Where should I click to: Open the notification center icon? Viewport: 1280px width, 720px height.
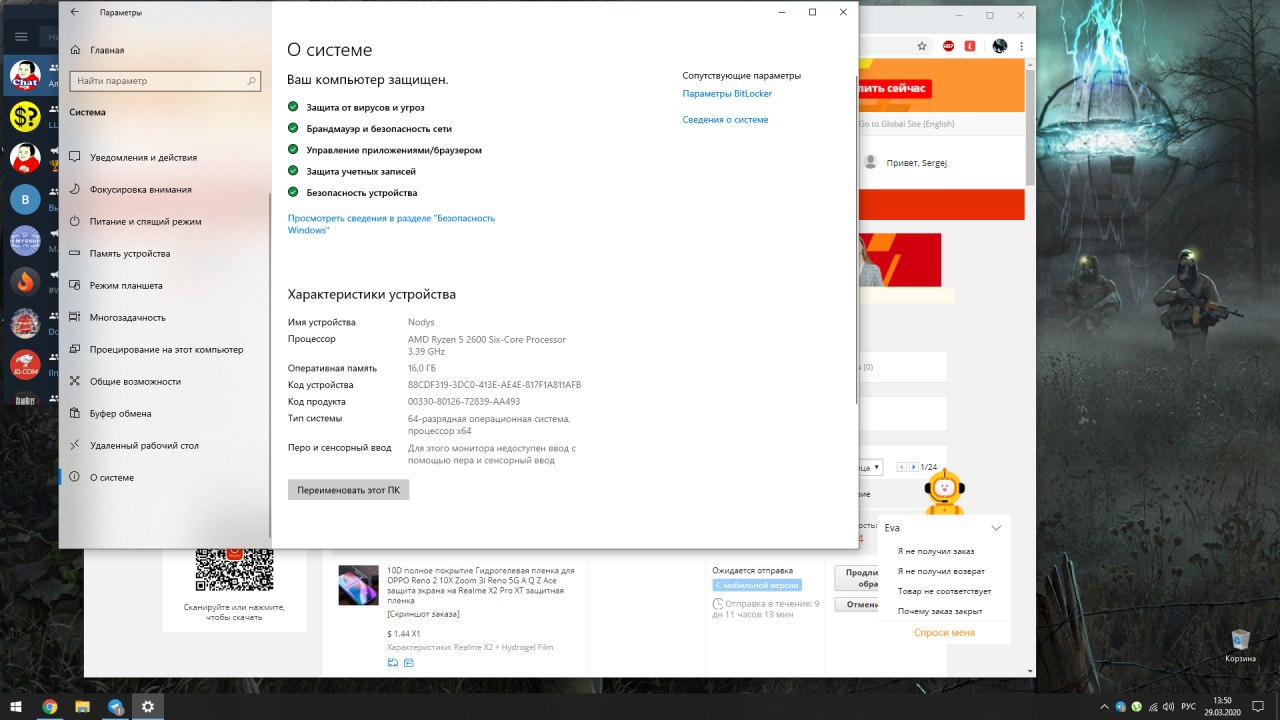[x=1260, y=706]
